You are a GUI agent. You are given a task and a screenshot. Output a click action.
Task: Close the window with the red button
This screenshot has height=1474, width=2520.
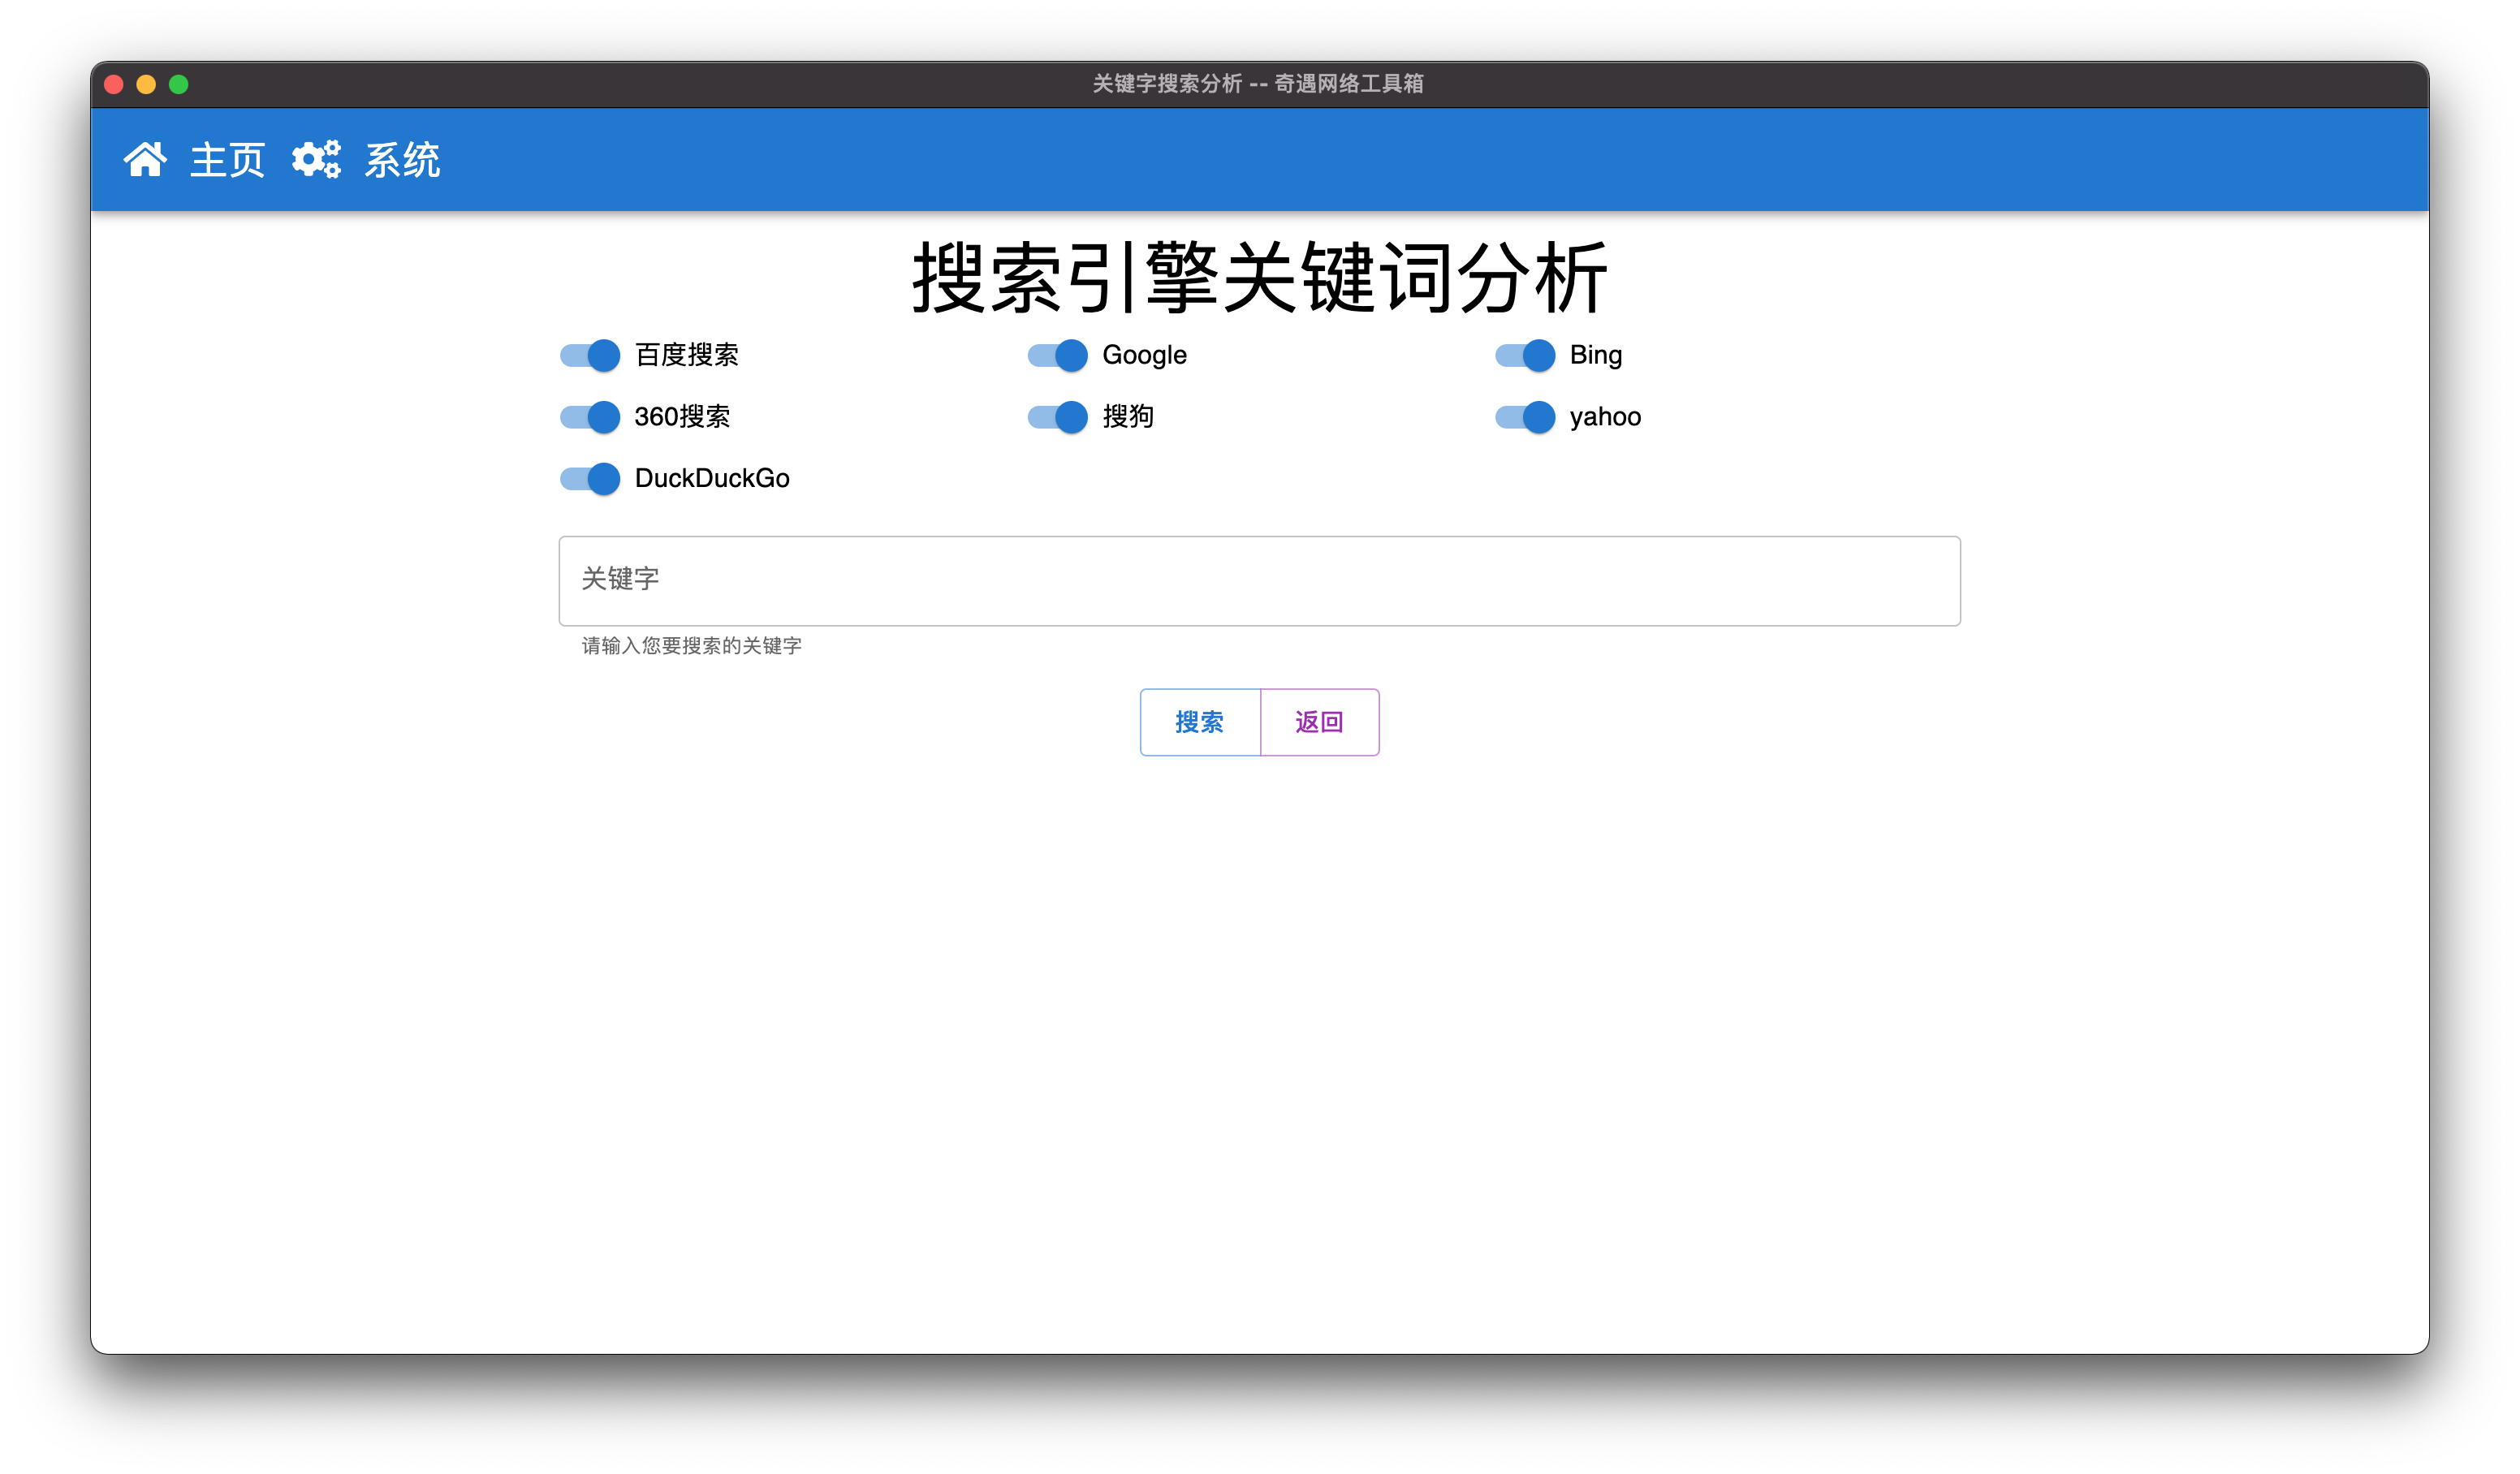pyautogui.click(x=114, y=85)
